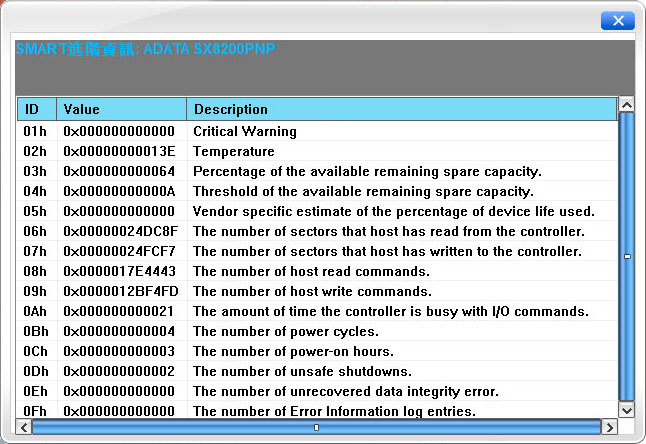Select value 0x00000000000A
Screen dimensions: 646x444
coord(119,192)
